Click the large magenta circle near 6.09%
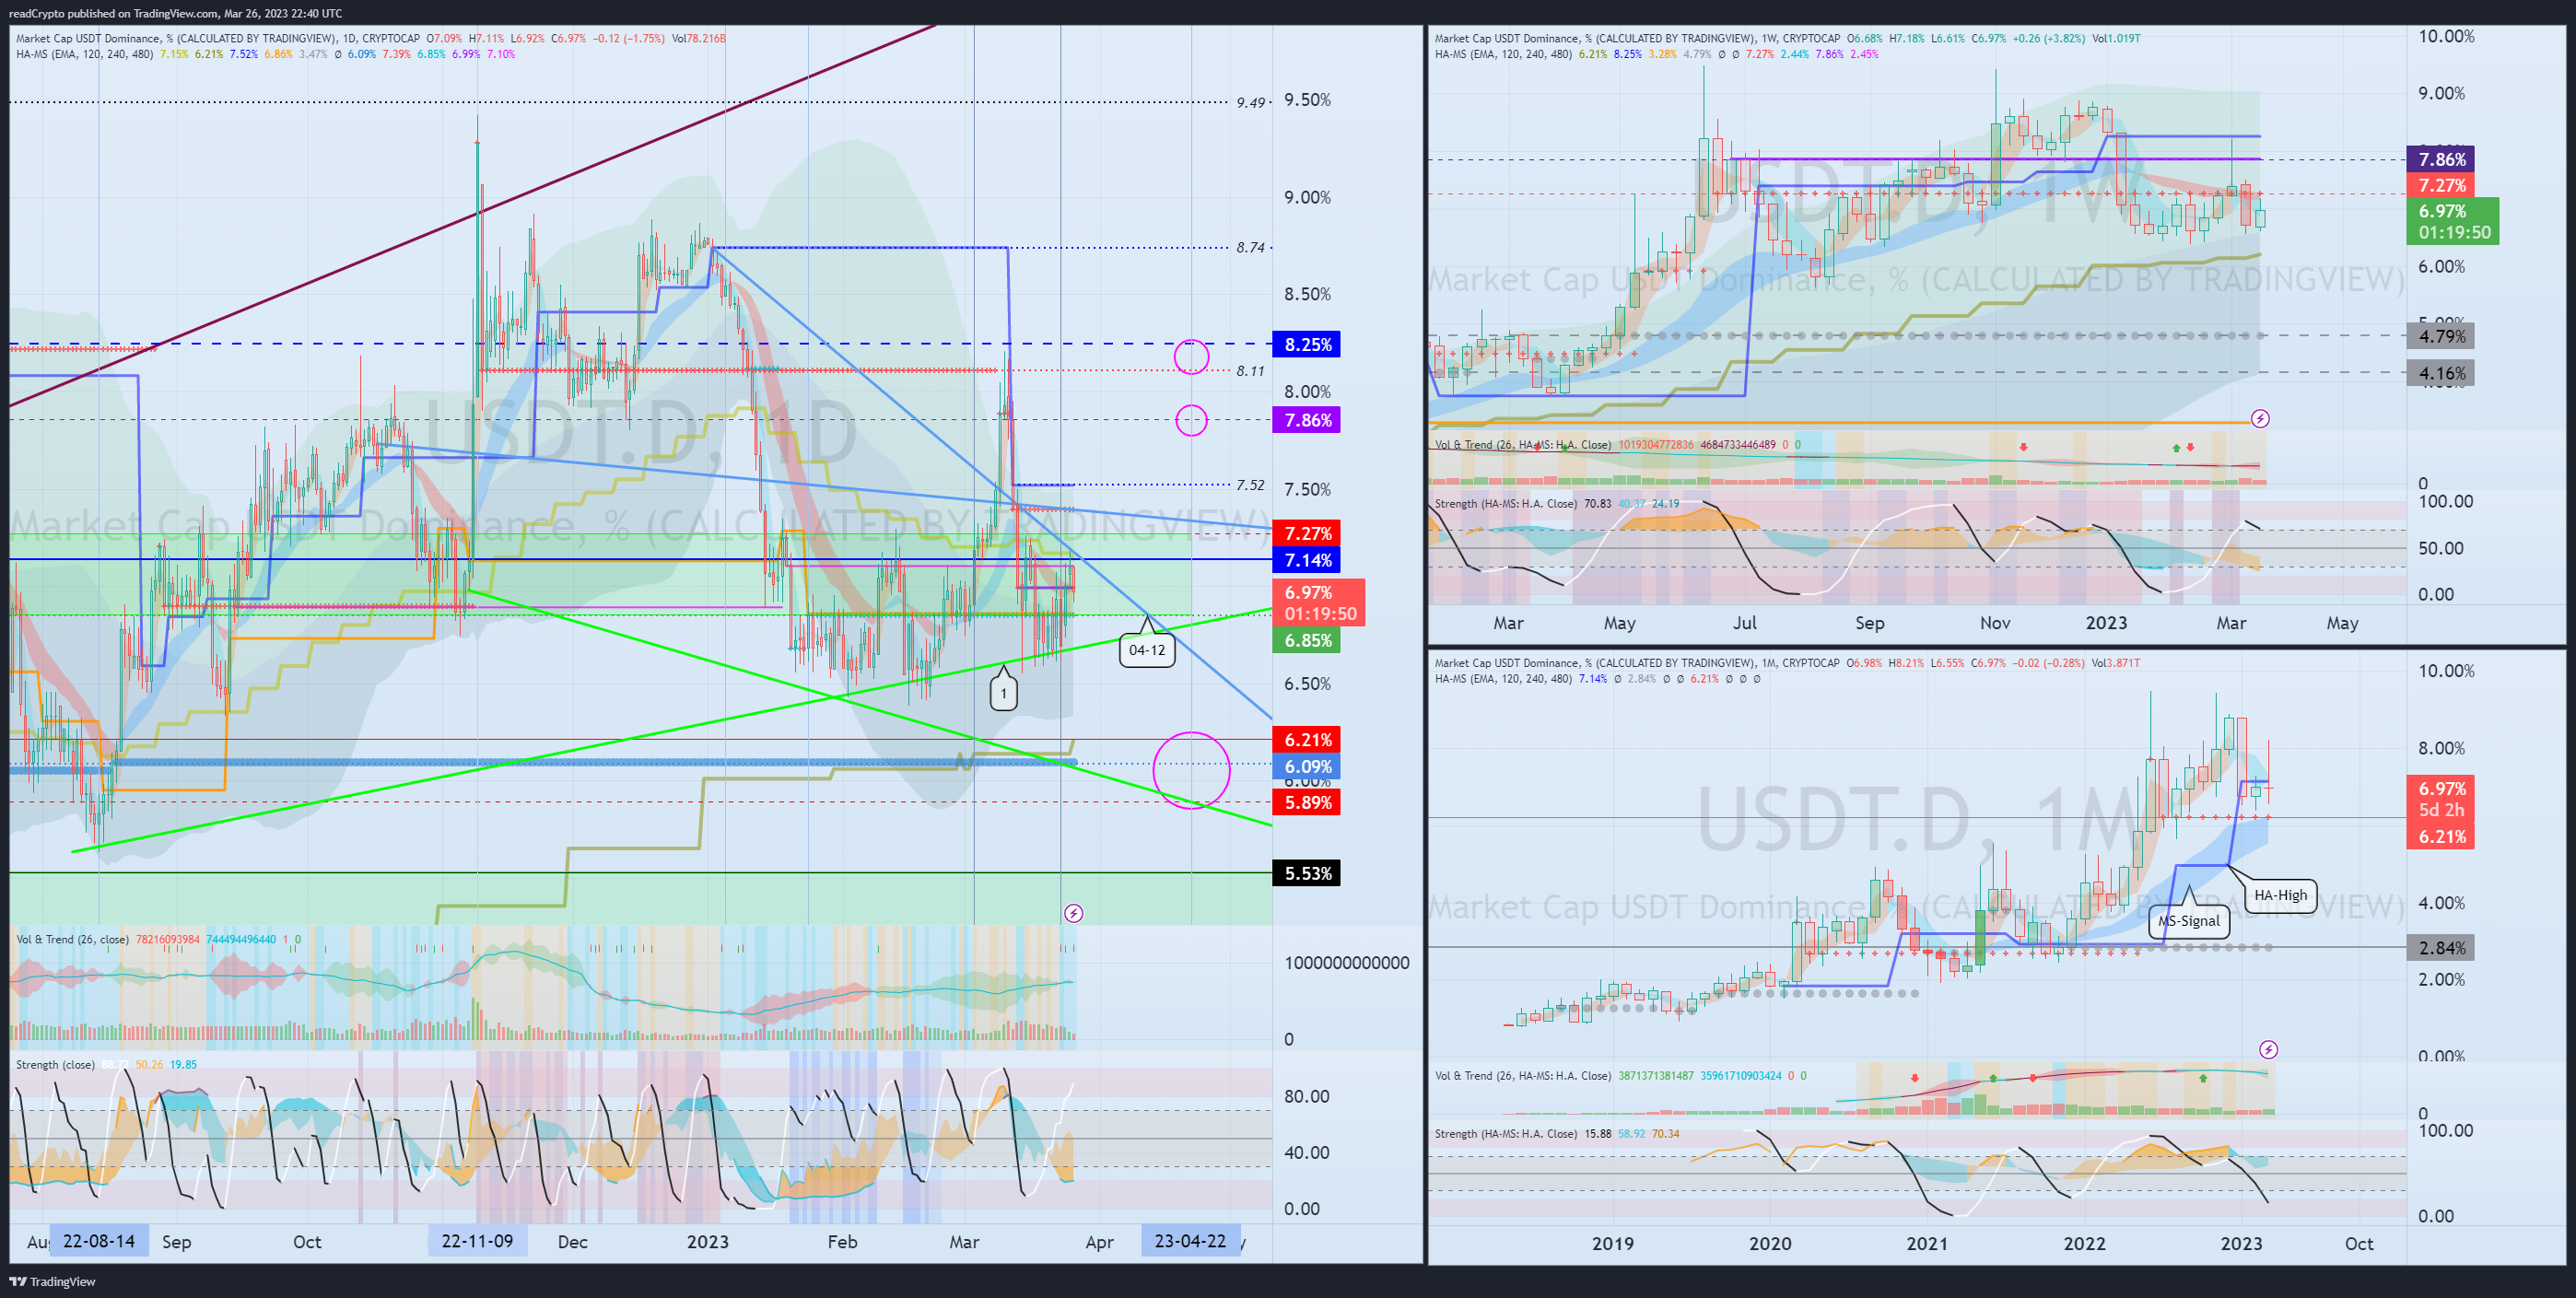 click(x=1191, y=770)
